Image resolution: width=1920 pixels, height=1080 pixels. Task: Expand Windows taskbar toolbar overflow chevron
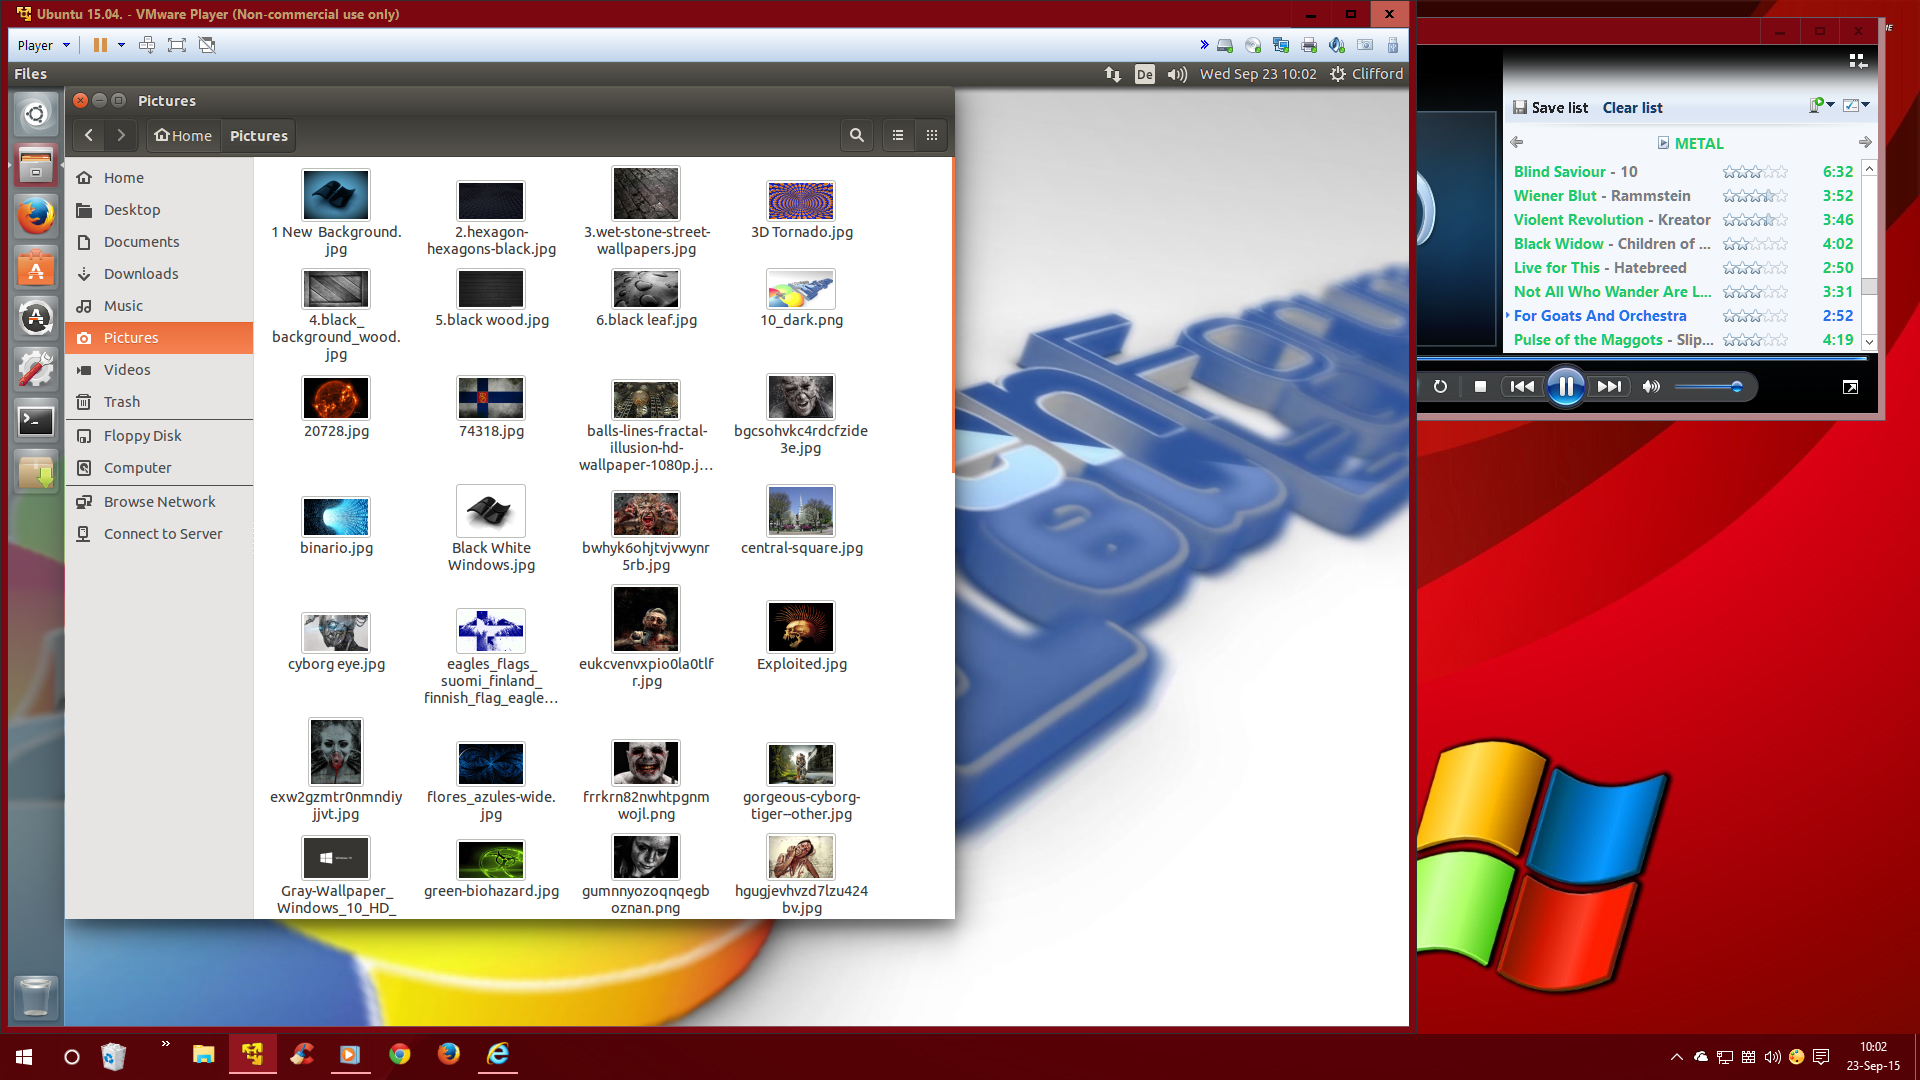[x=165, y=1044]
